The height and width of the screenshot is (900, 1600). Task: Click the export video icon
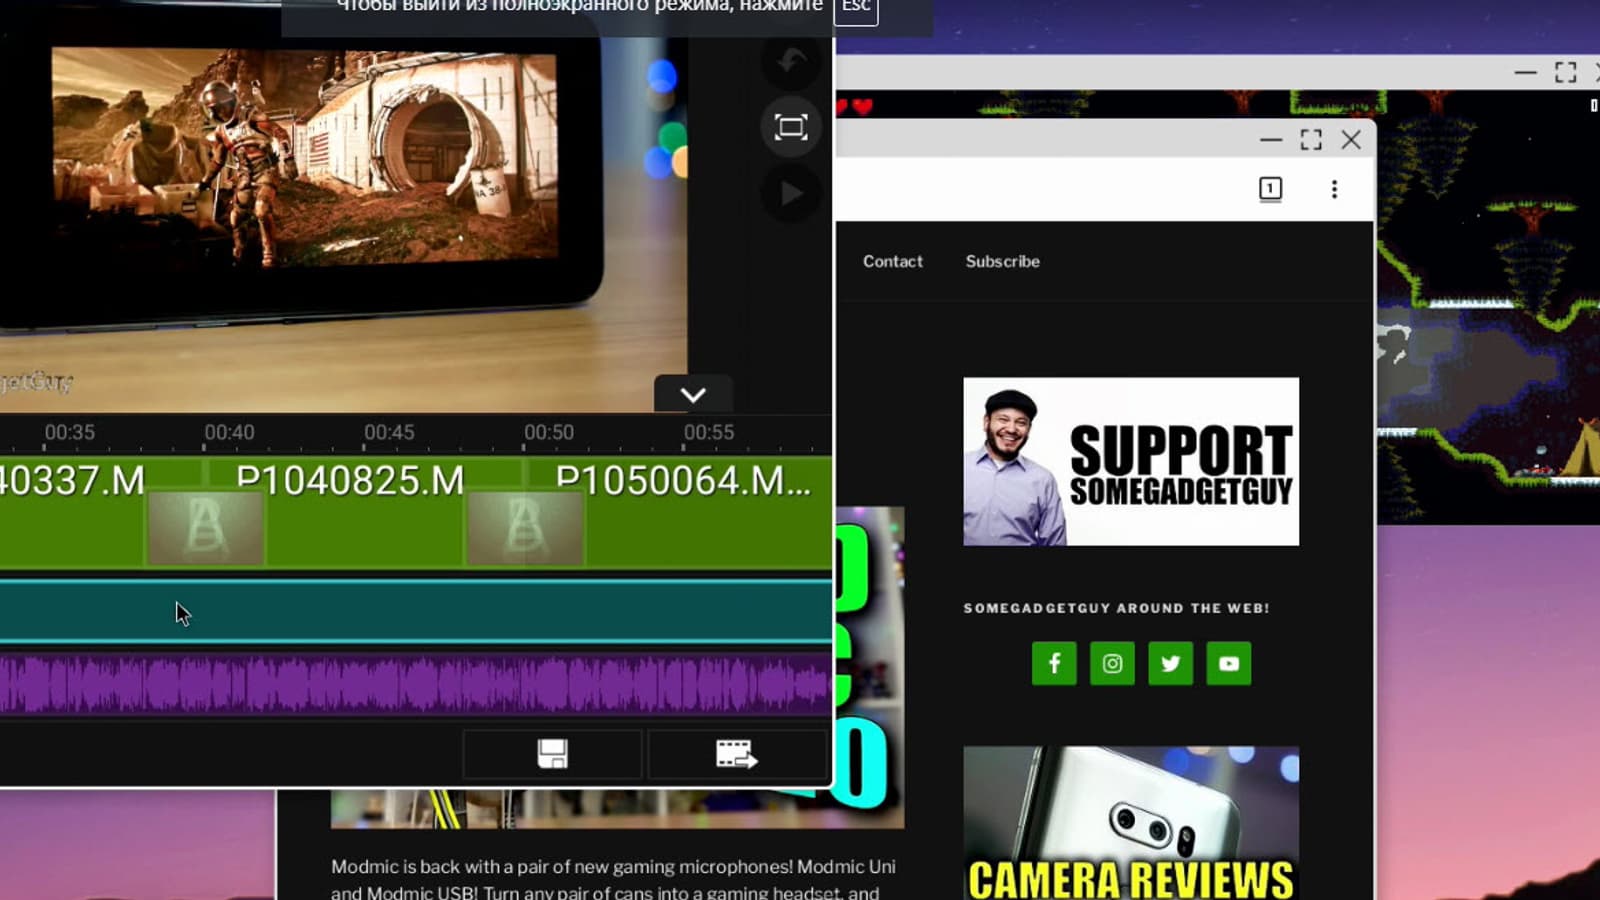737,754
